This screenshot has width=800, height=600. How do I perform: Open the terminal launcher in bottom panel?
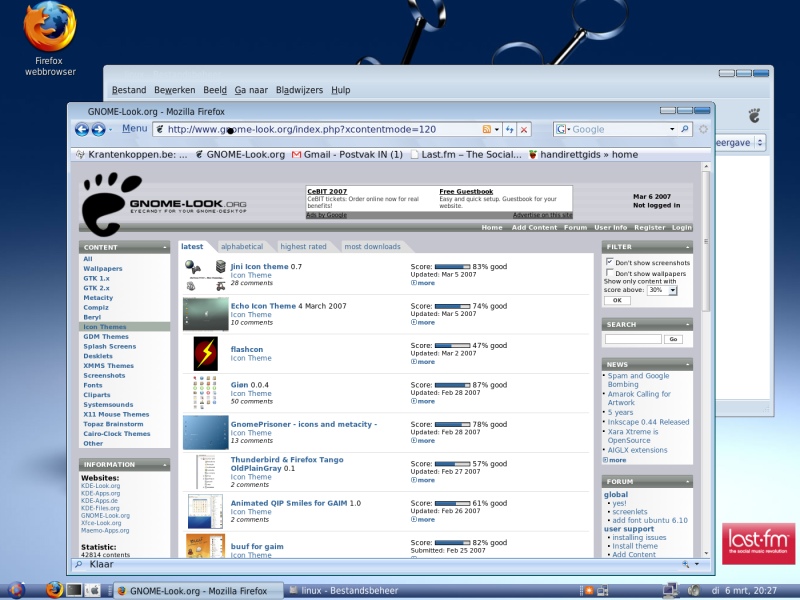74,590
